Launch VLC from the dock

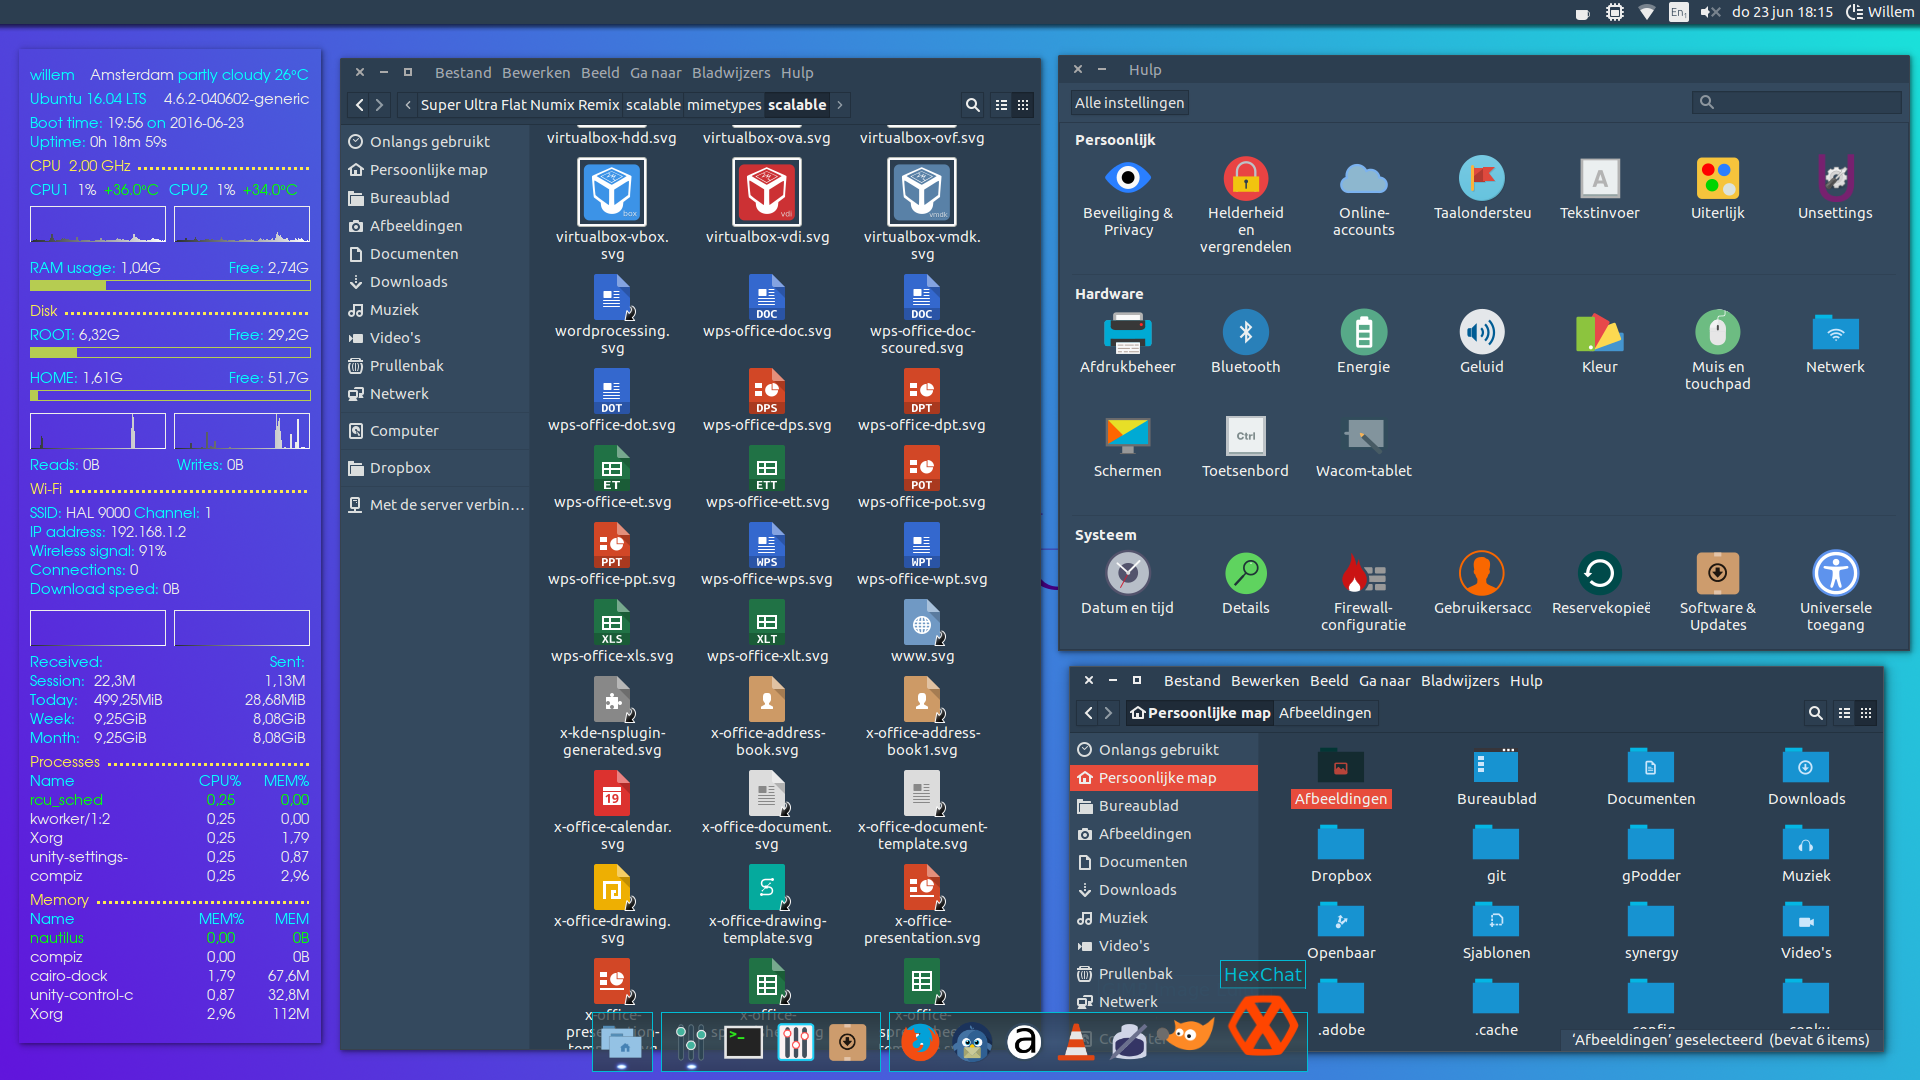click(1076, 1042)
